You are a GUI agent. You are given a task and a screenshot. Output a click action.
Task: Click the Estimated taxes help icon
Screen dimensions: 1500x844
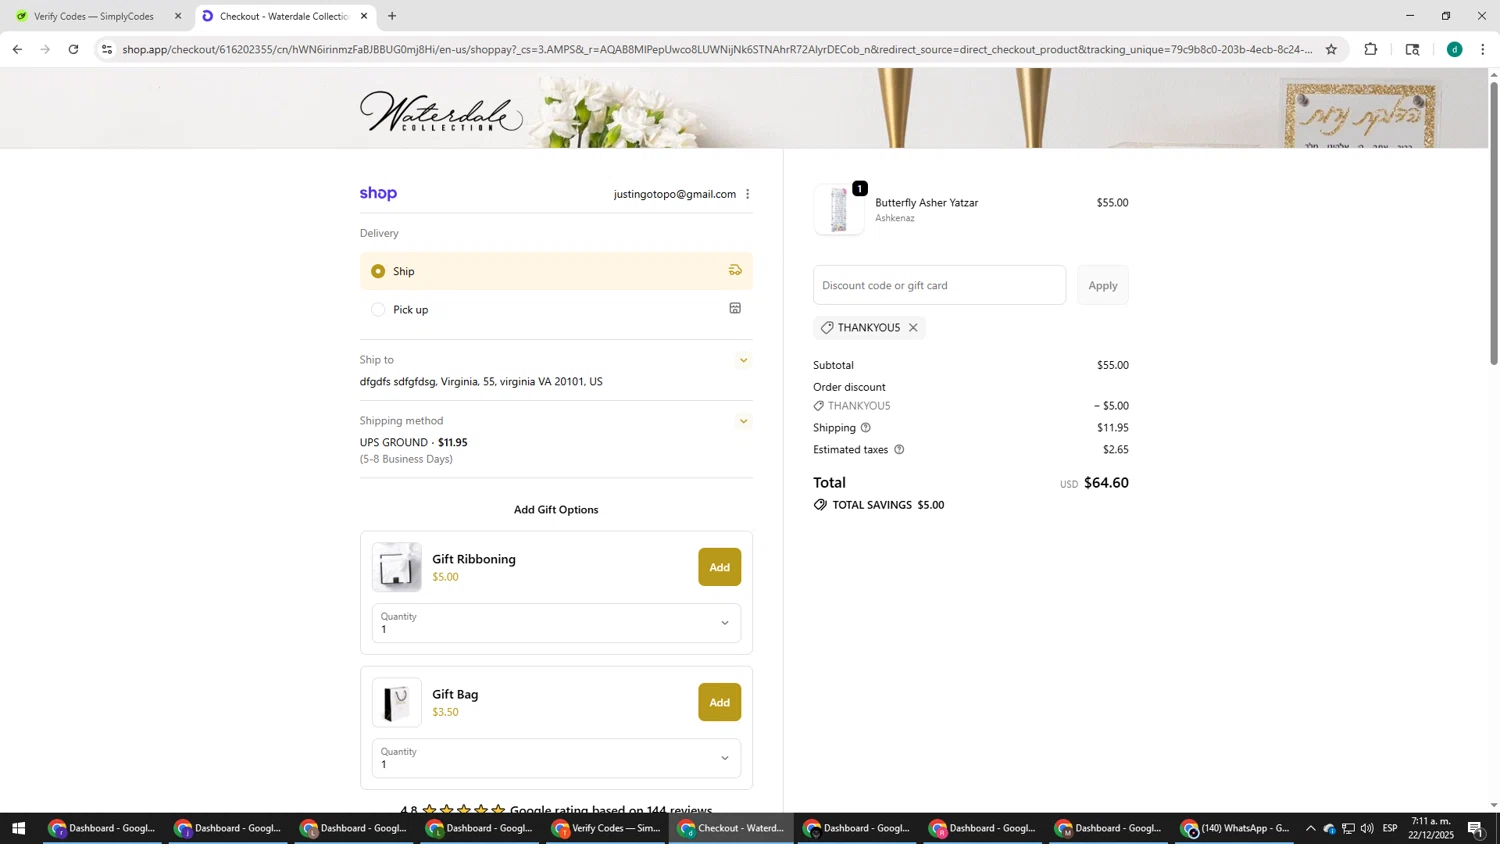(x=899, y=450)
